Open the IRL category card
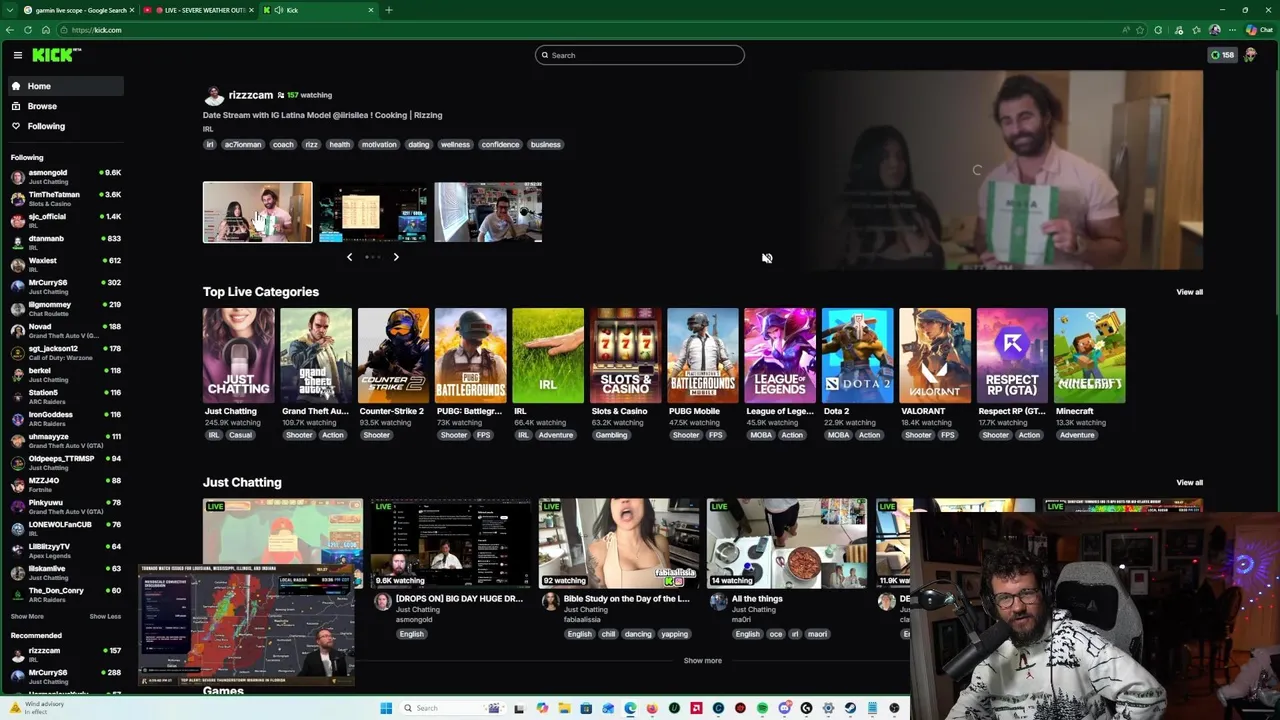 tap(548, 356)
